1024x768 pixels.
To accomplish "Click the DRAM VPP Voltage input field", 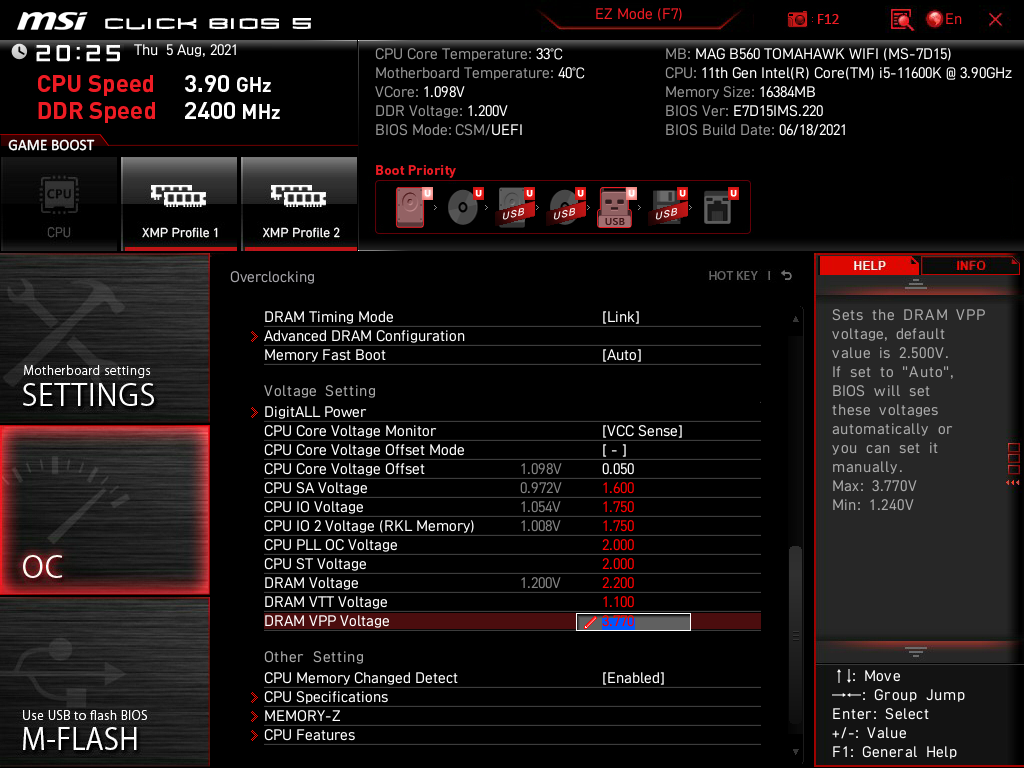I will point(633,622).
